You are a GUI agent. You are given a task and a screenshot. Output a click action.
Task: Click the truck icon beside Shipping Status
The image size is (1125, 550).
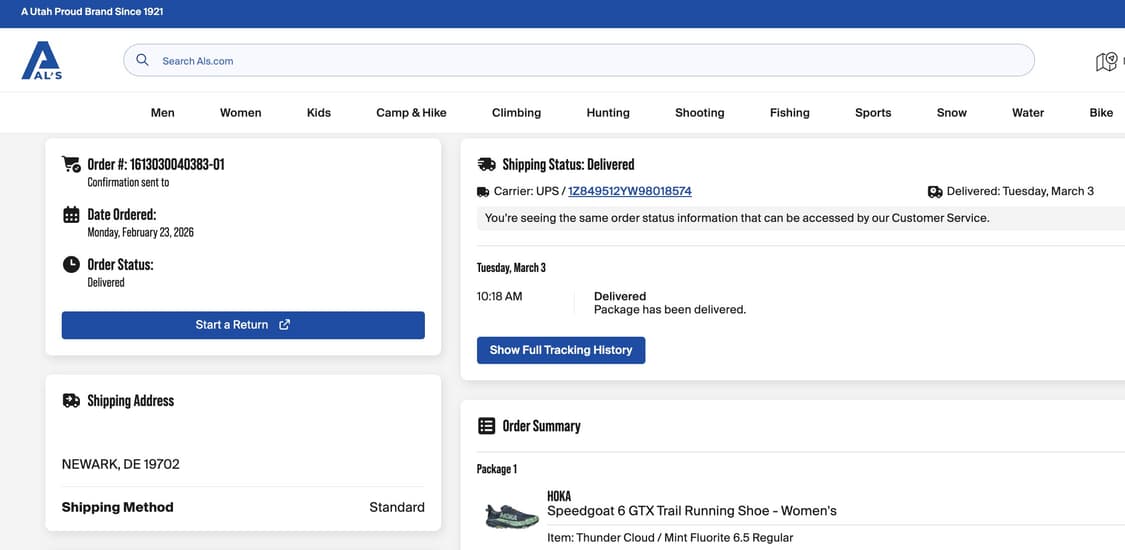coord(486,164)
